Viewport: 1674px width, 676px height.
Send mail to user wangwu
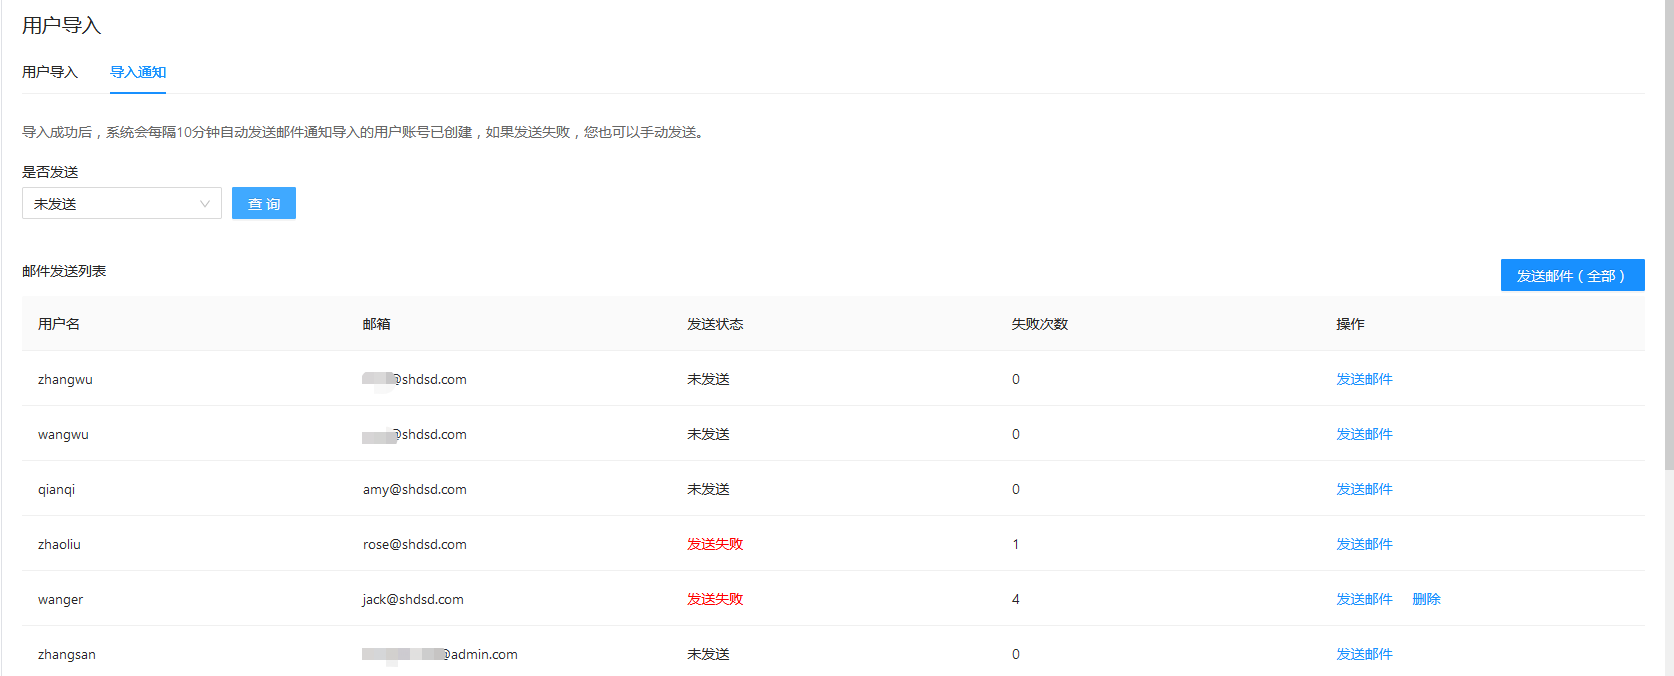[1364, 434]
